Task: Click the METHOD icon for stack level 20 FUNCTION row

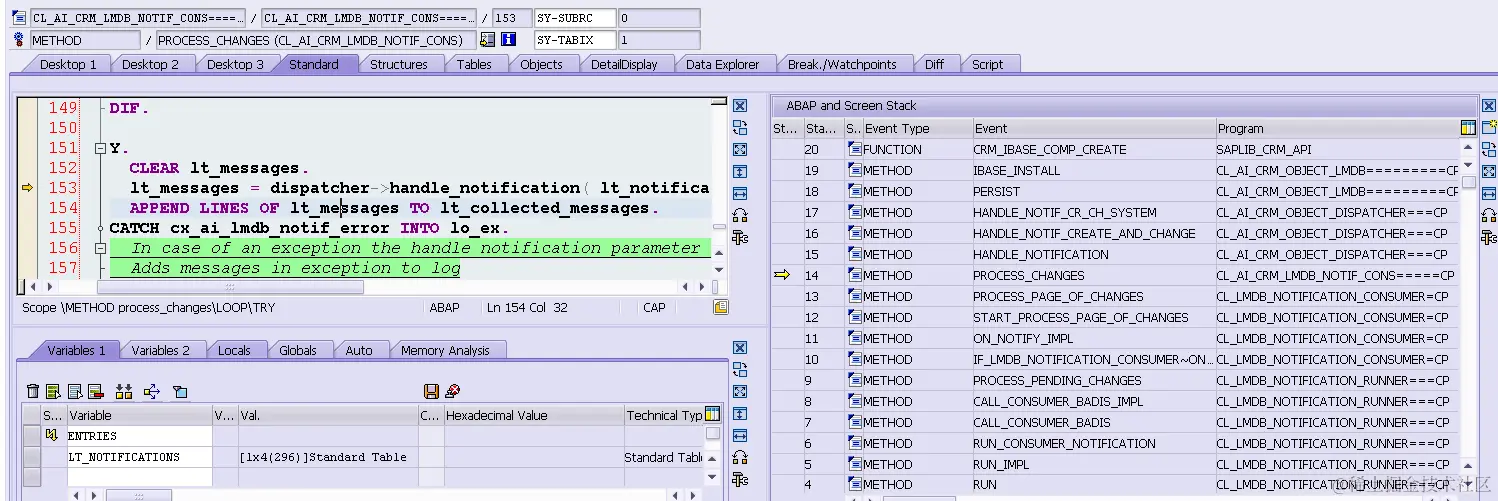Action: (855, 149)
